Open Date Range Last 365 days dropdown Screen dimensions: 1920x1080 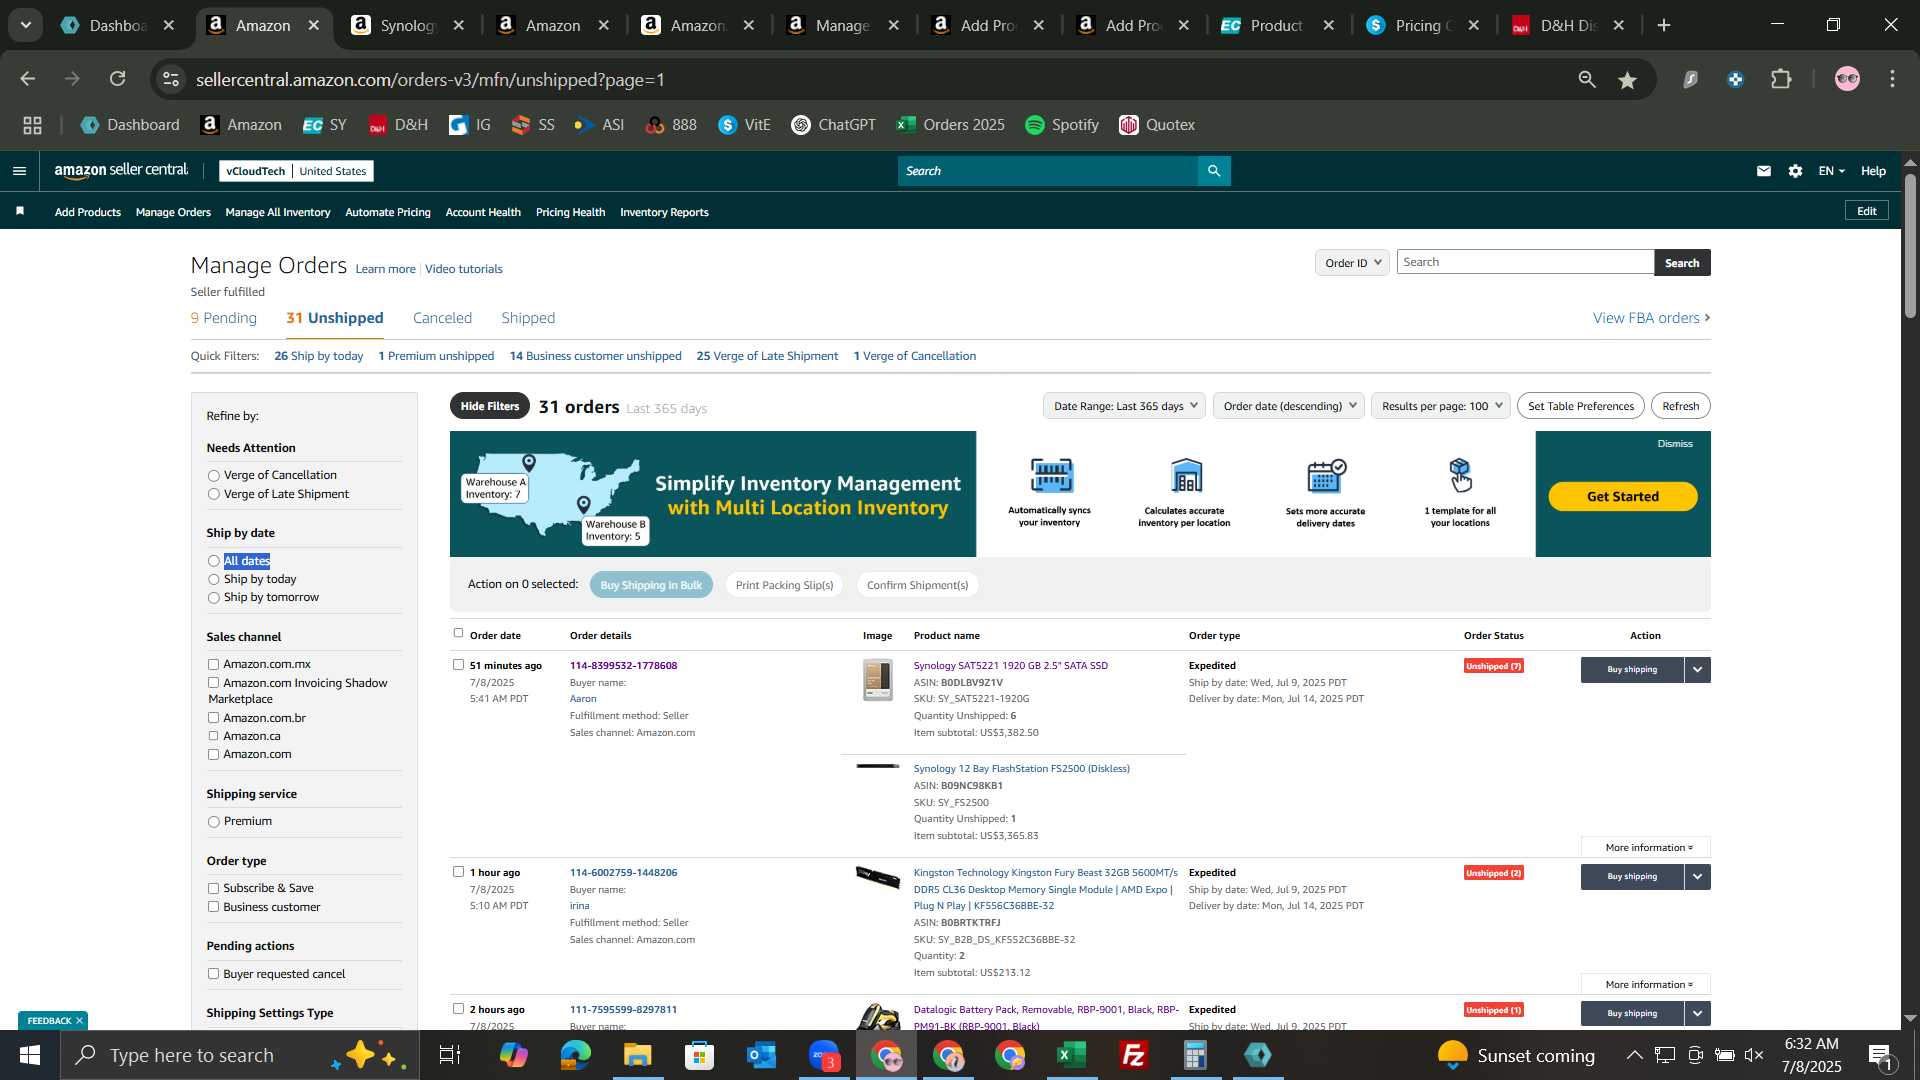(1124, 406)
